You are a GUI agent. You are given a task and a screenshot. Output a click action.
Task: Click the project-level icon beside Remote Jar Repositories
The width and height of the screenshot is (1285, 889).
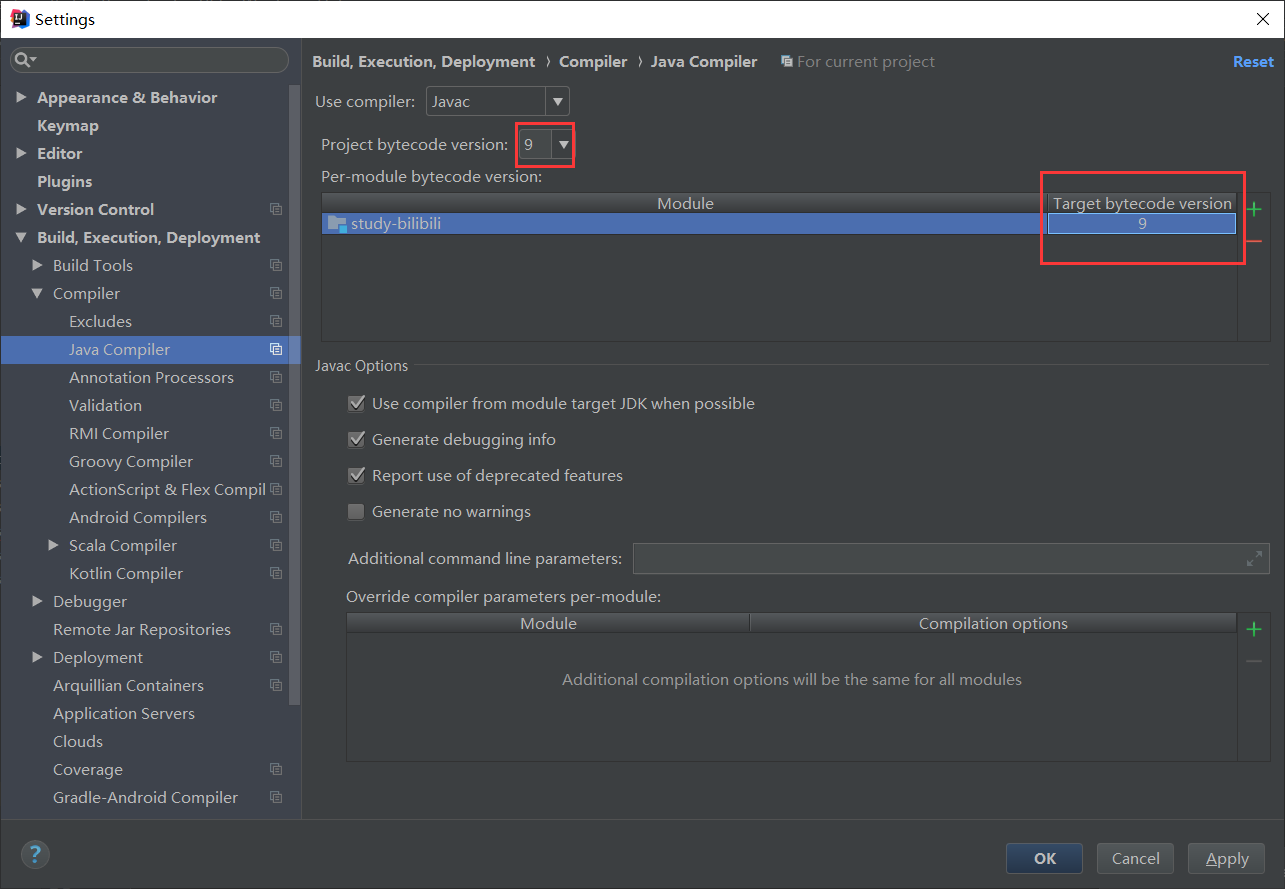[x=276, y=629]
